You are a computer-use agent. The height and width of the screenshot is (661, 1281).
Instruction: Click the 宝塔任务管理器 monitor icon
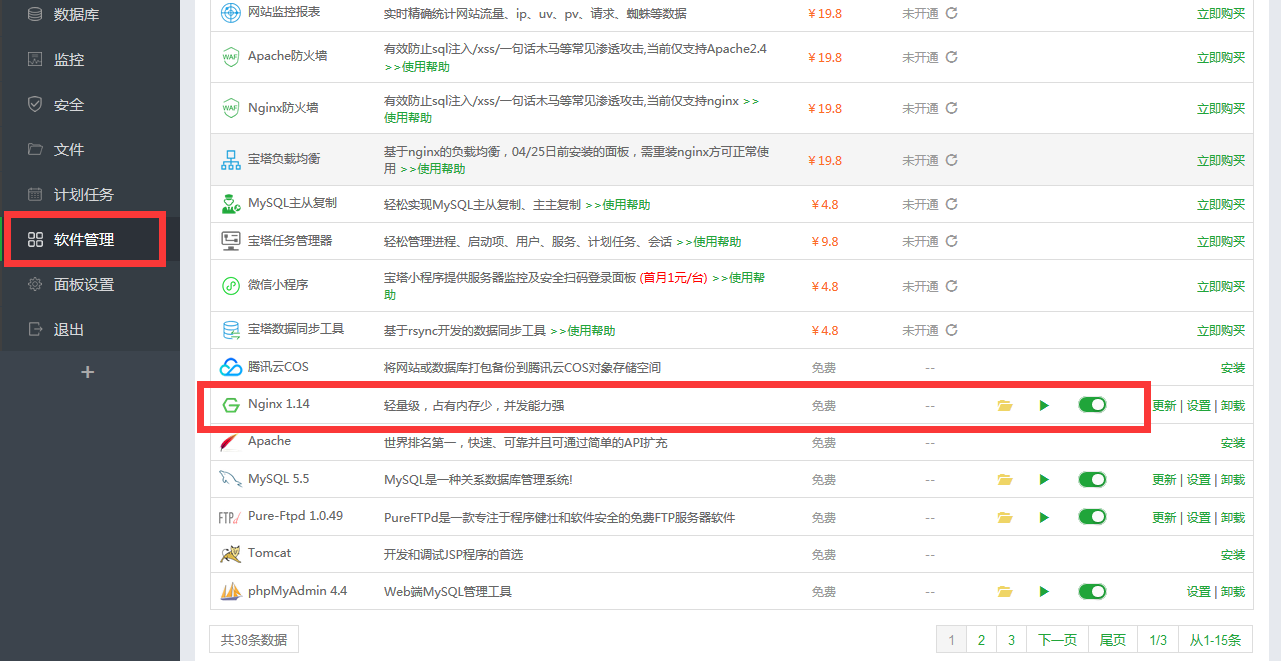(230, 241)
